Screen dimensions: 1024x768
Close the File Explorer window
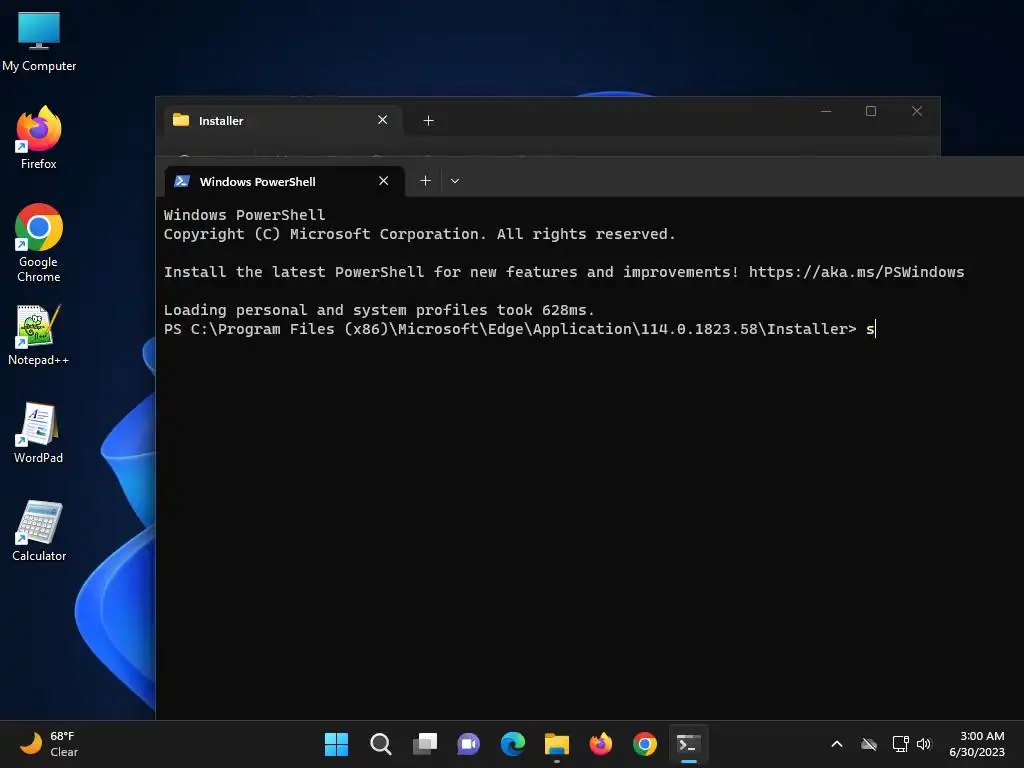917,111
